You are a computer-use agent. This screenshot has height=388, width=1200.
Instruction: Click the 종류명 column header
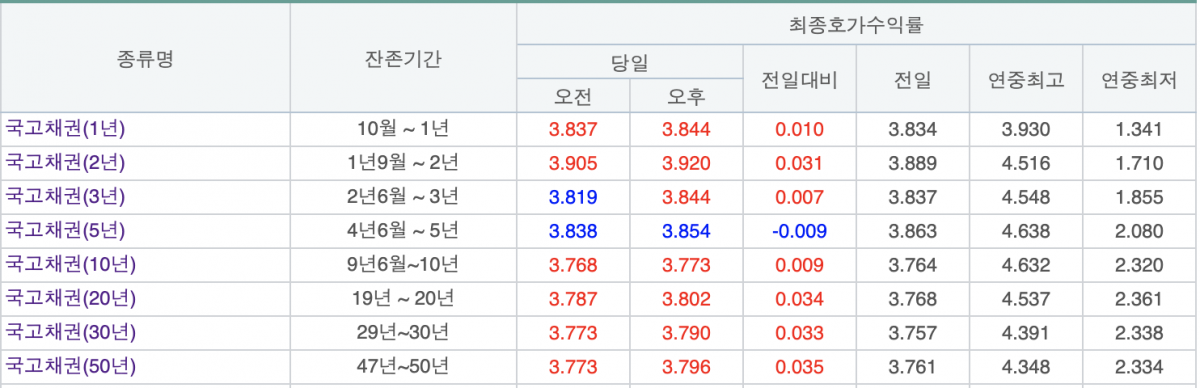145,58
